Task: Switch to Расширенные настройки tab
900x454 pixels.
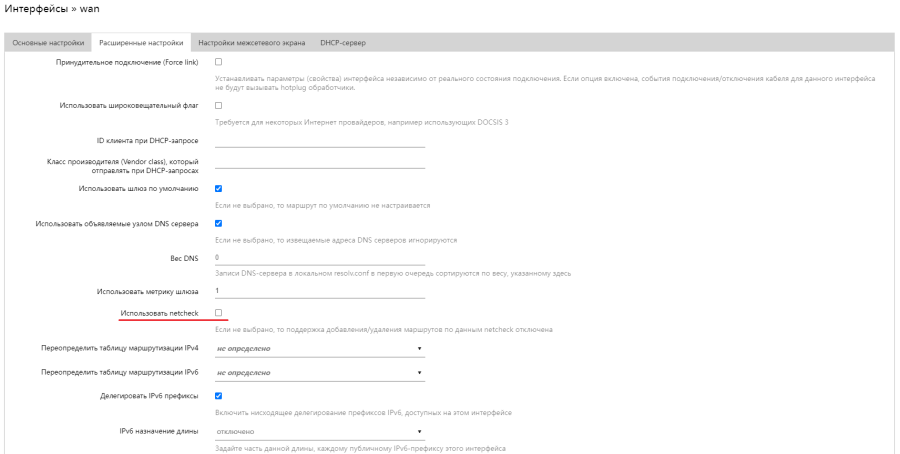Action: [x=141, y=43]
